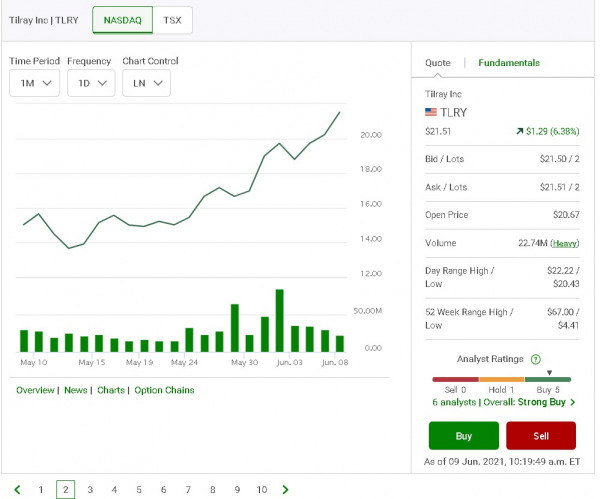Screen dimensions: 600x499
Task: Click the chevron after Strong Buy
Action: (573, 402)
